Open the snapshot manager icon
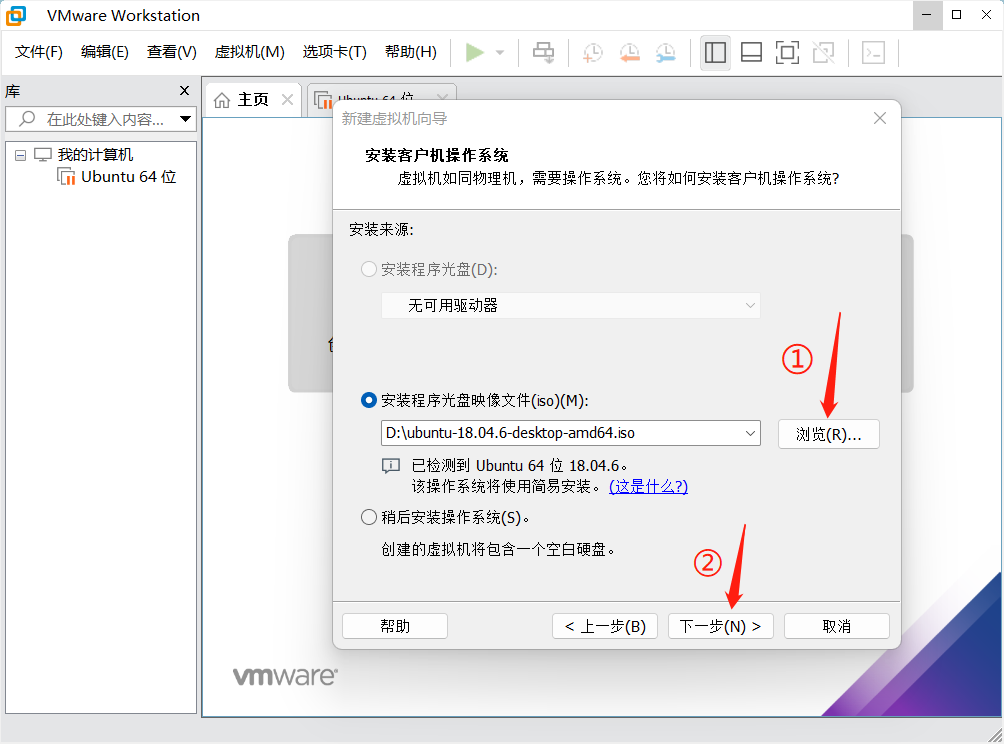The width and height of the screenshot is (1004, 744). pyautogui.click(x=666, y=53)
